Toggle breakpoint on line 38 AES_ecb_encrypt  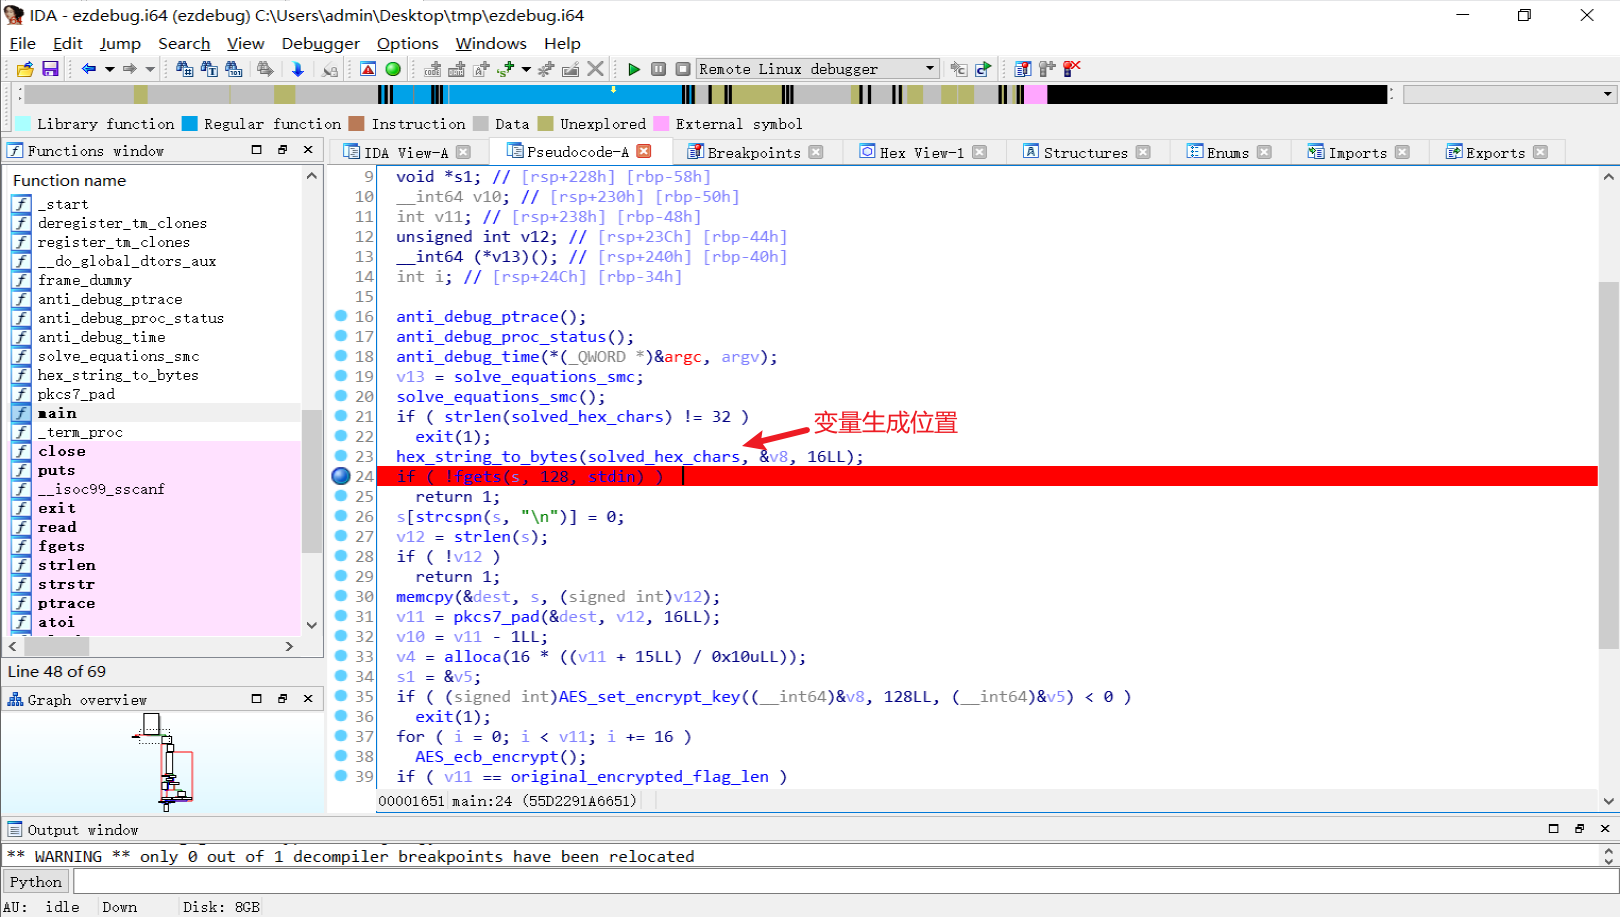click(341, 756)
